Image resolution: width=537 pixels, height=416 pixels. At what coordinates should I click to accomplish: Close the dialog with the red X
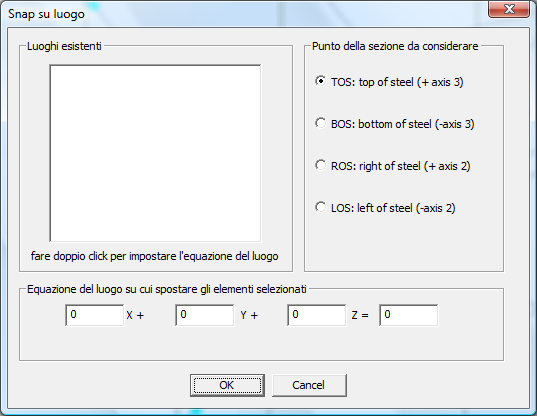[509, 9]
